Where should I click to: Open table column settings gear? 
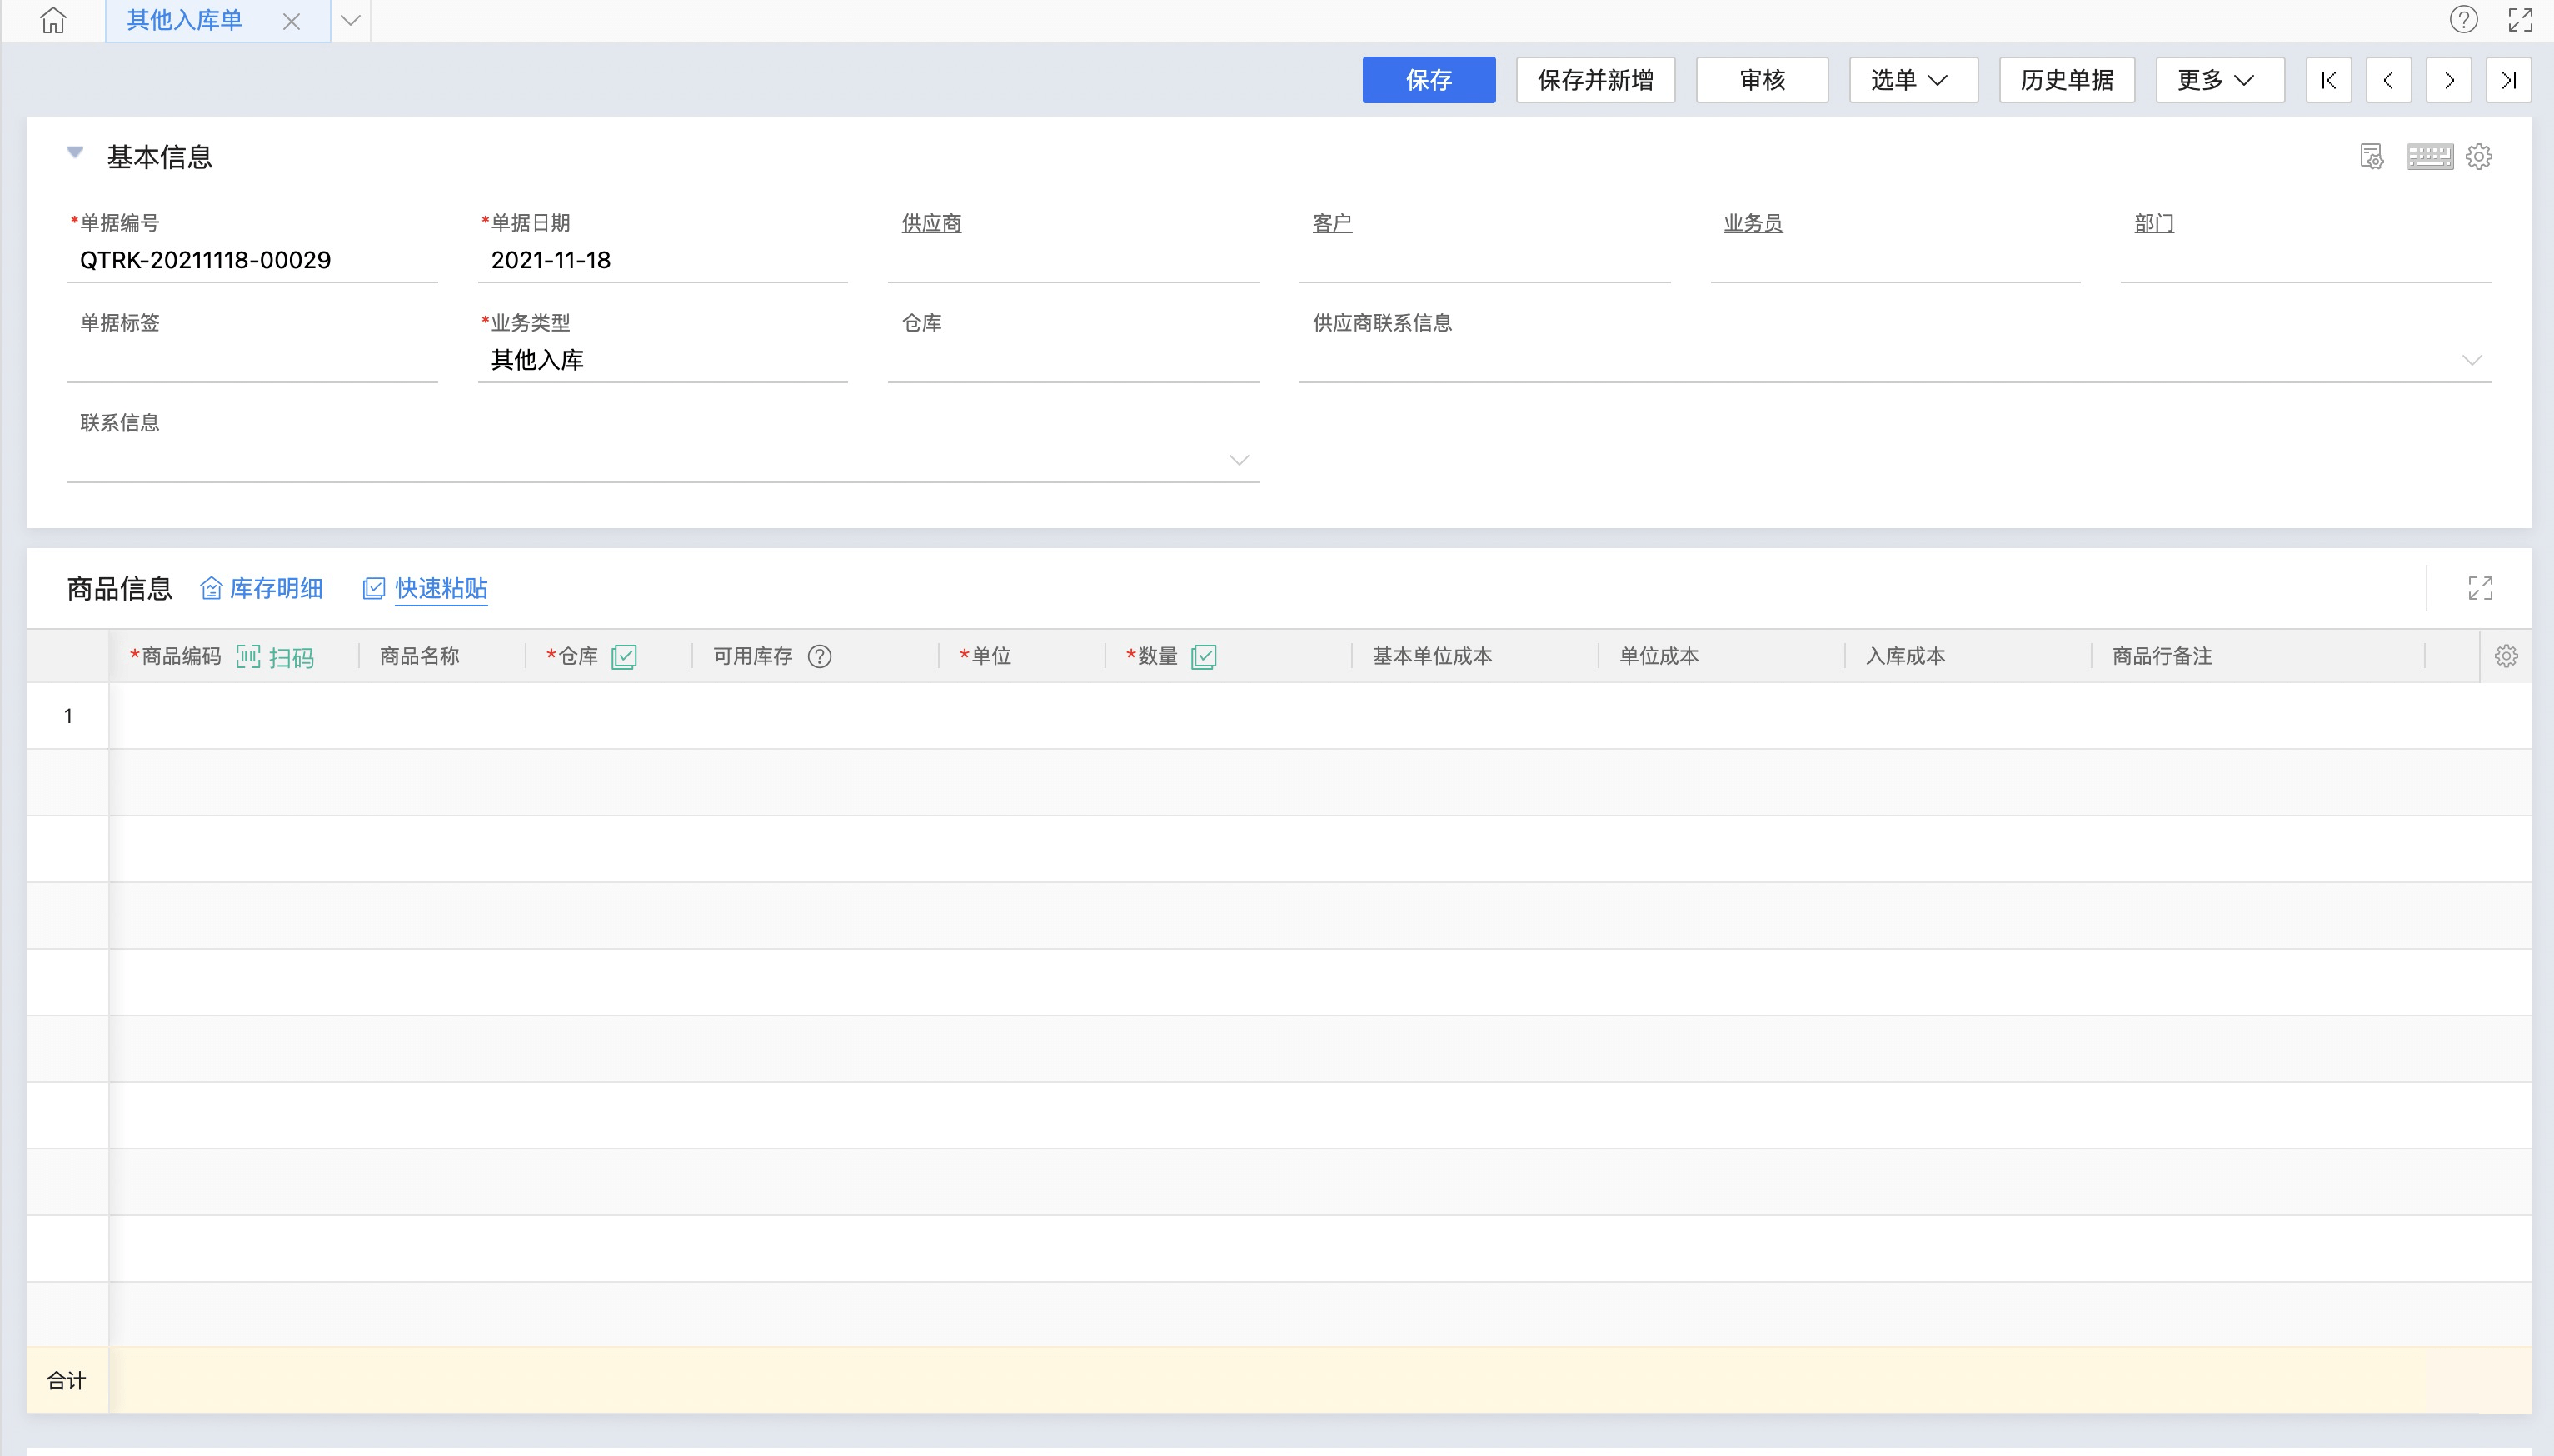tap(2505, 656)
